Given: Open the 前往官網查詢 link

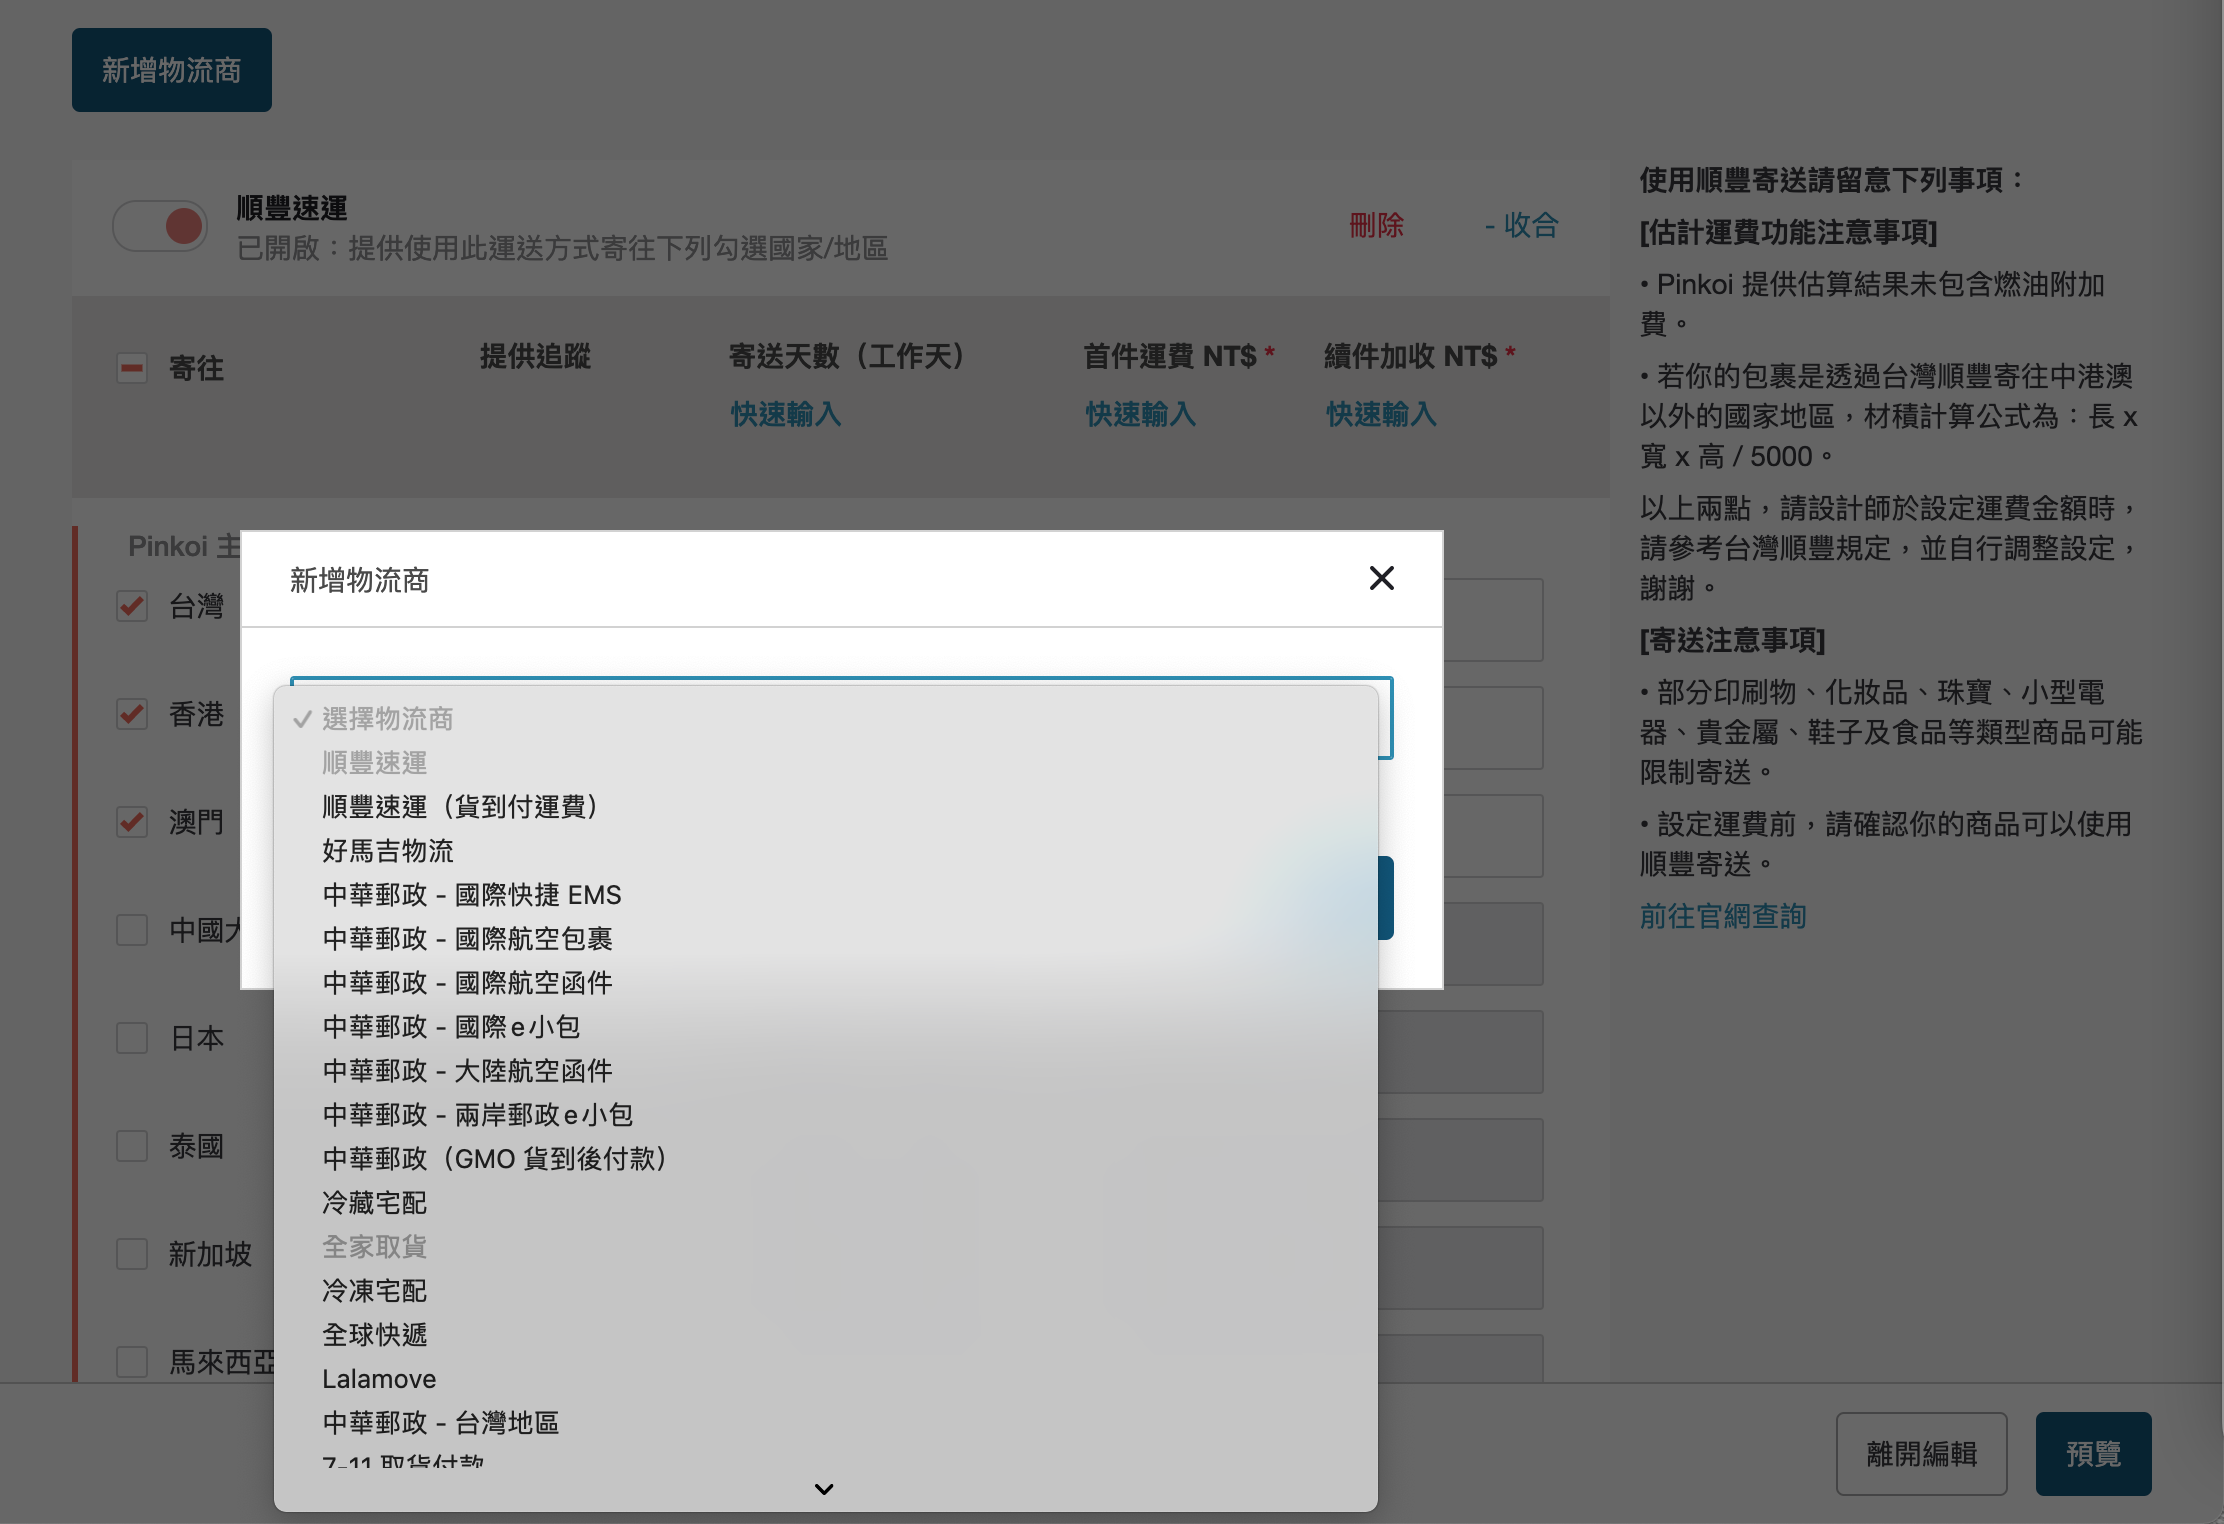Looking at the screenshot, I should (x=1723, y=916).
